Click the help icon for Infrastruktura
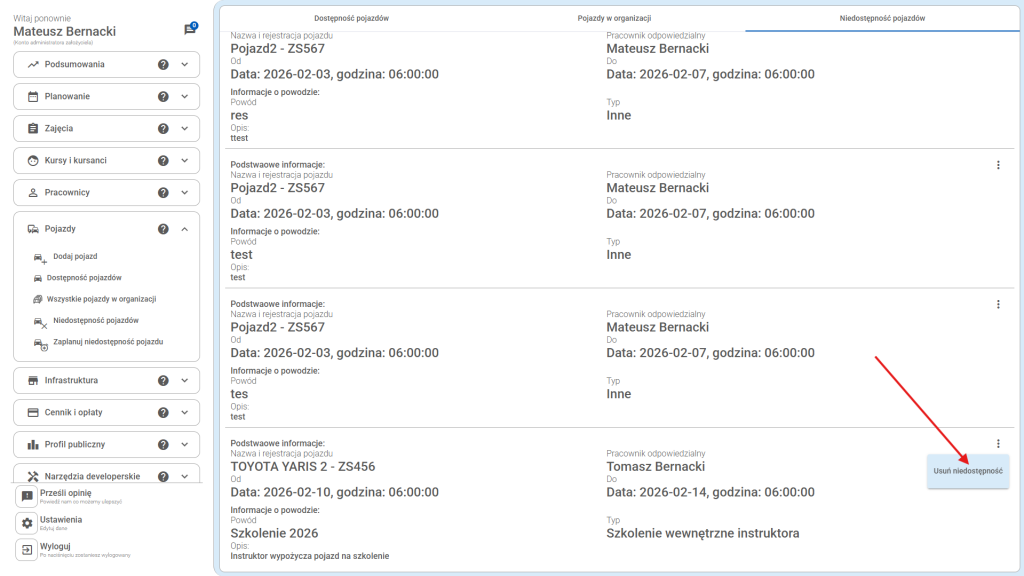Viewport: 1024px width, 576px height. click(163, 381)
